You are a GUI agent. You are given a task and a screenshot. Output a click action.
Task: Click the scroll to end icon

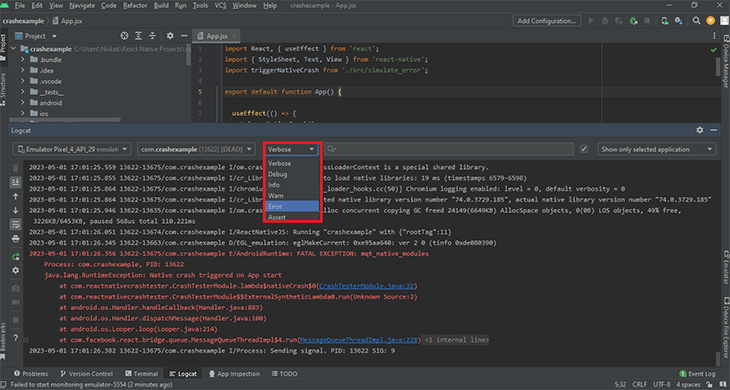pyautogui.click(x=16, y=182)
